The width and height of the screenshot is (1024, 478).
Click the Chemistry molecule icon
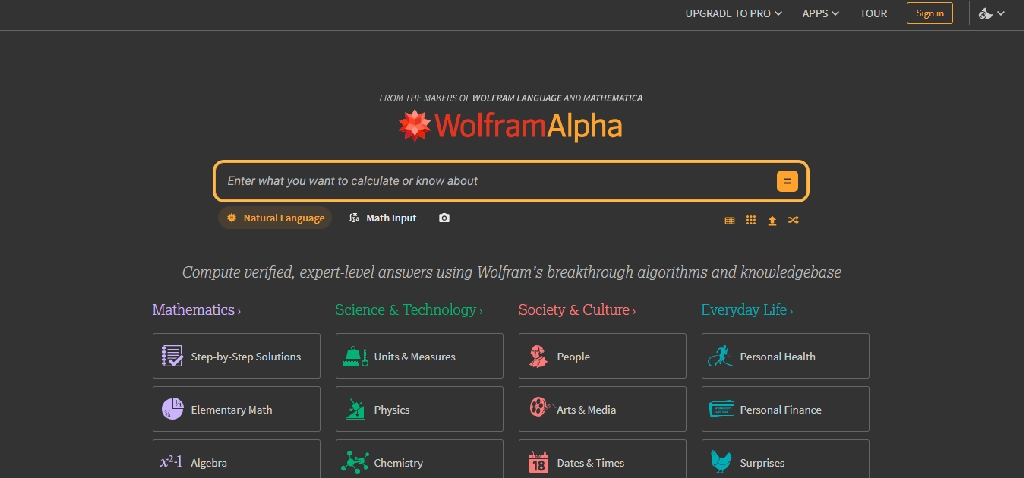tap(355, 462)
